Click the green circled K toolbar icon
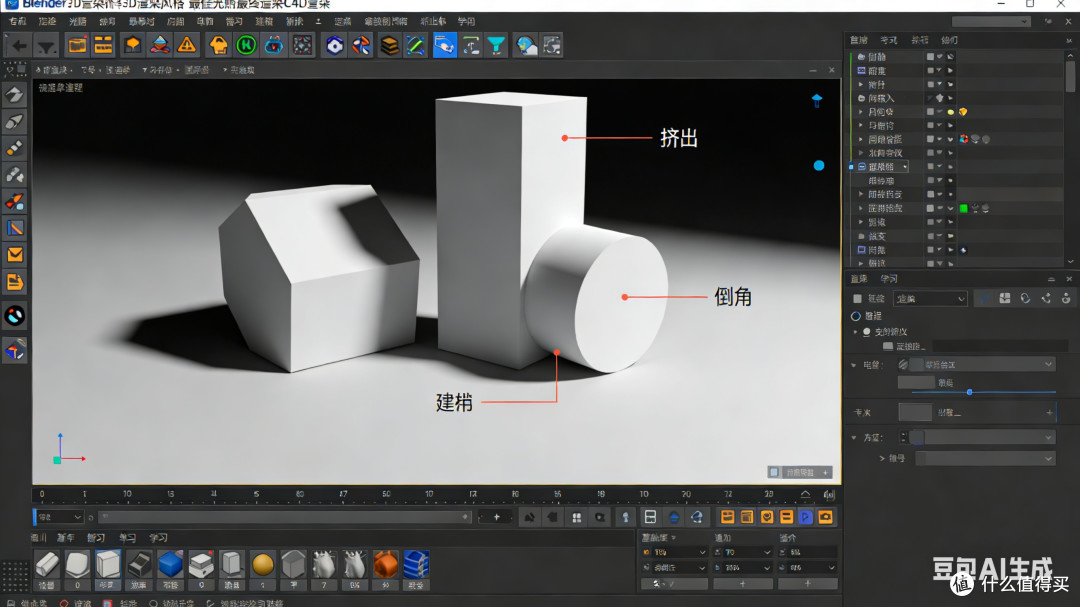The width and height of the screenshot is (1080, 607). coord(246,45)
